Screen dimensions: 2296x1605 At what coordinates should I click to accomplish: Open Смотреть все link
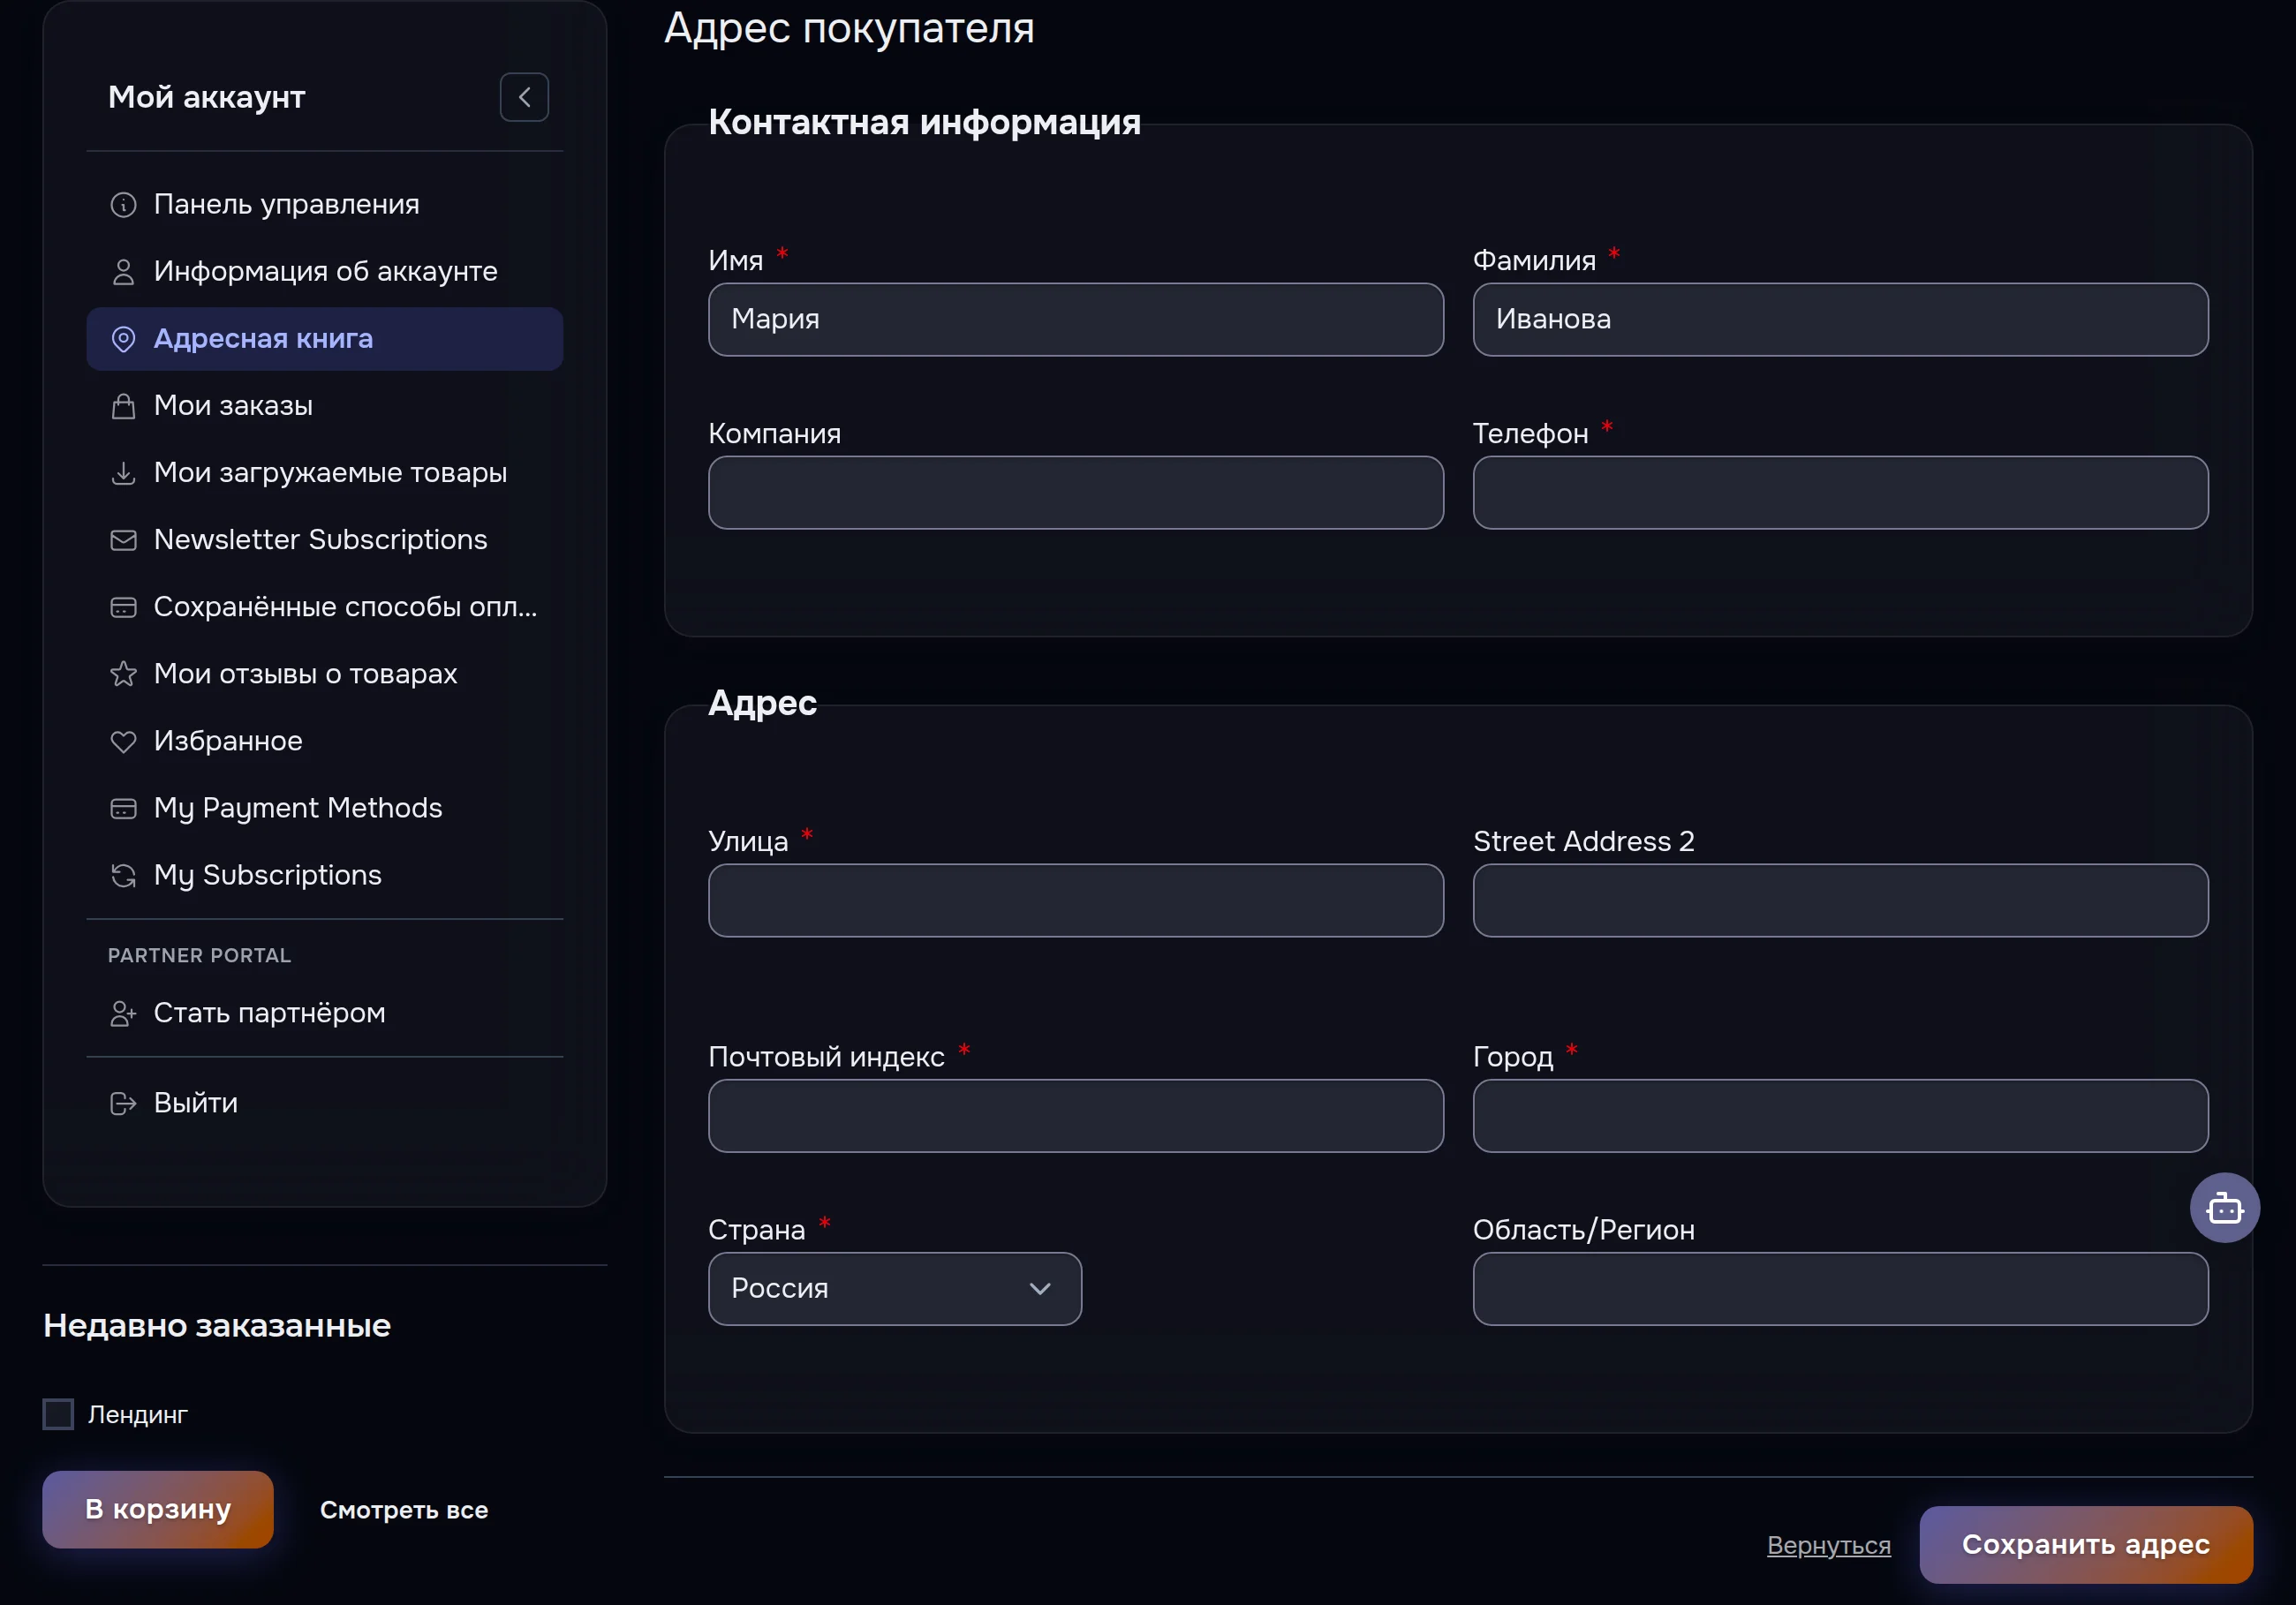pos(404,1510)
